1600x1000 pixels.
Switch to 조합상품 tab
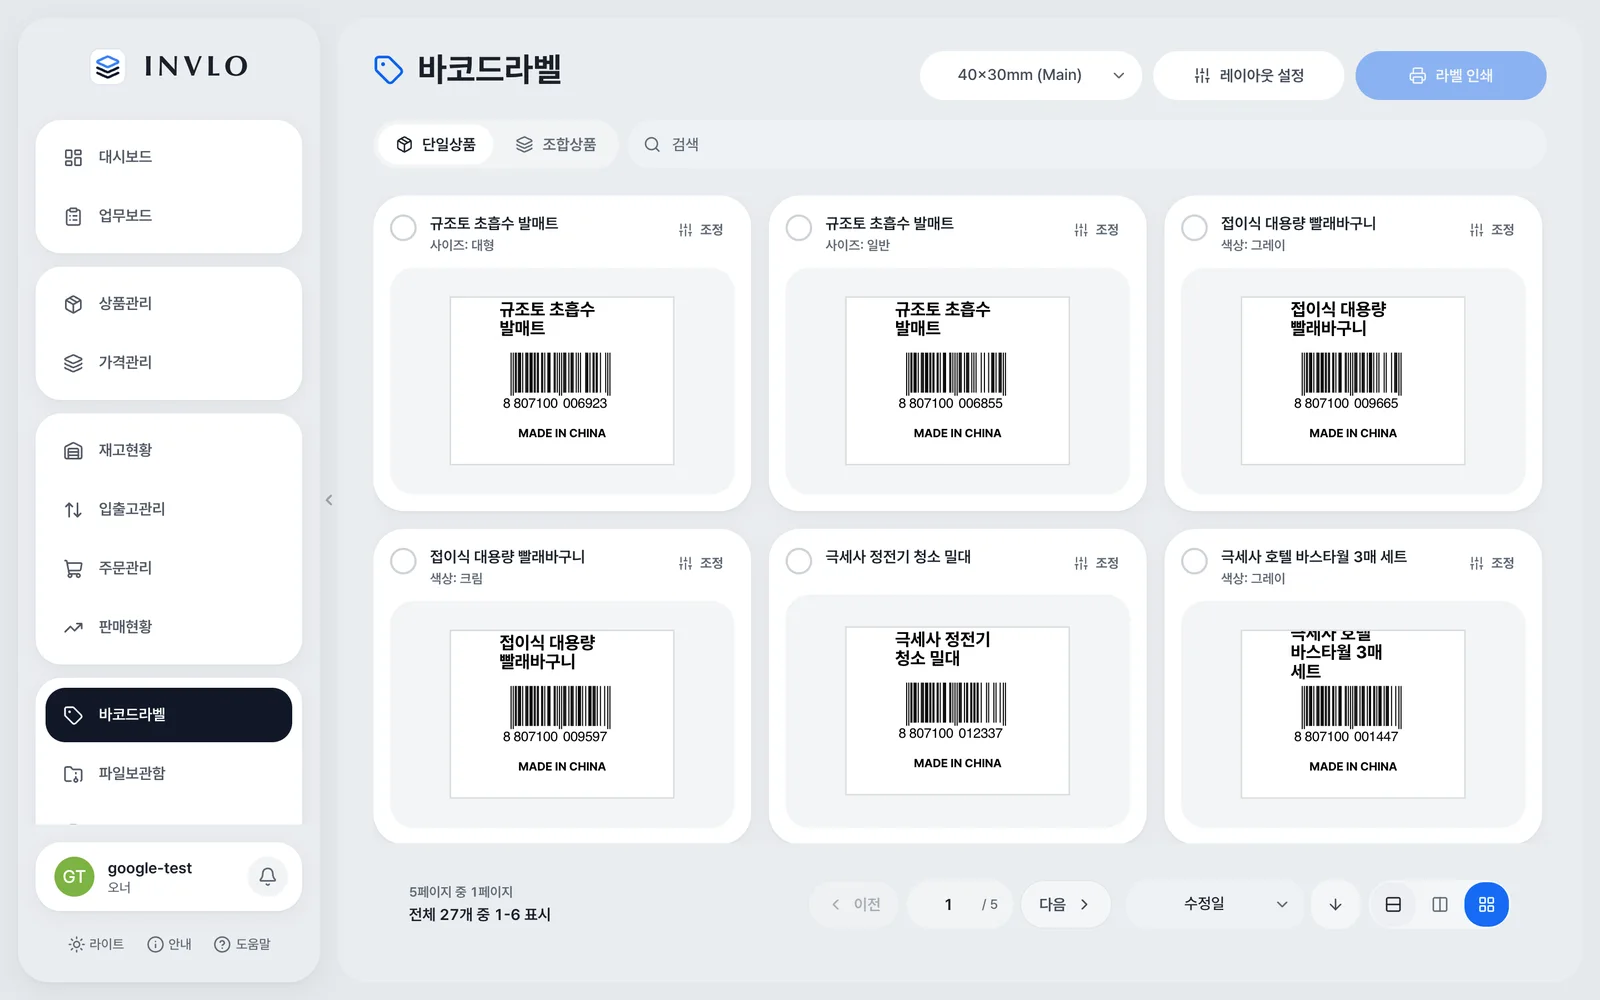[x=556, y=145]
